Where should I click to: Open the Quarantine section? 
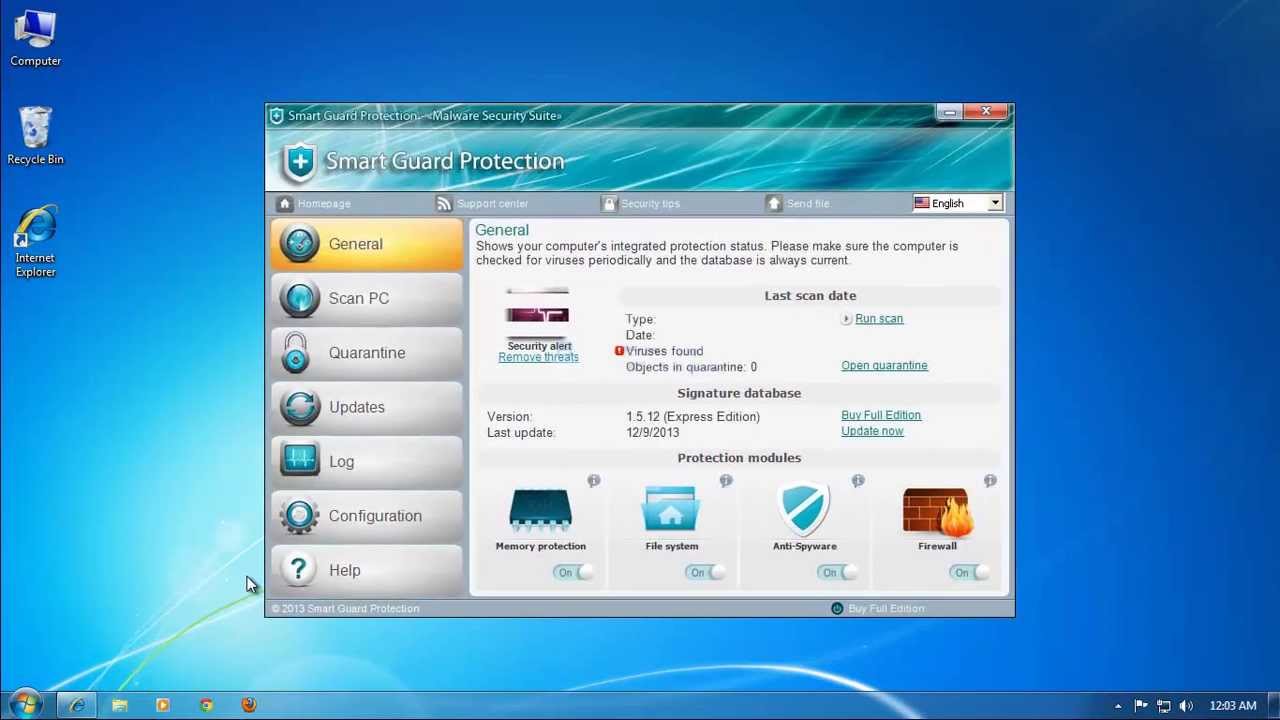pyautogui.click(x=366, y=353)
